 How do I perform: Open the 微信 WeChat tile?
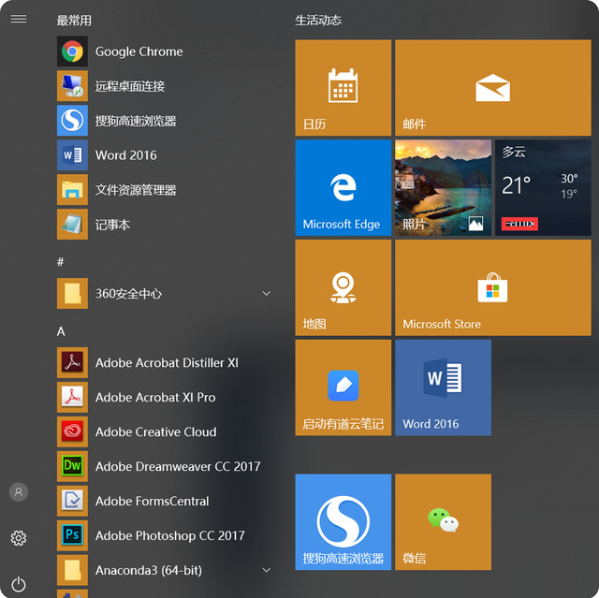tap(443, 522)
